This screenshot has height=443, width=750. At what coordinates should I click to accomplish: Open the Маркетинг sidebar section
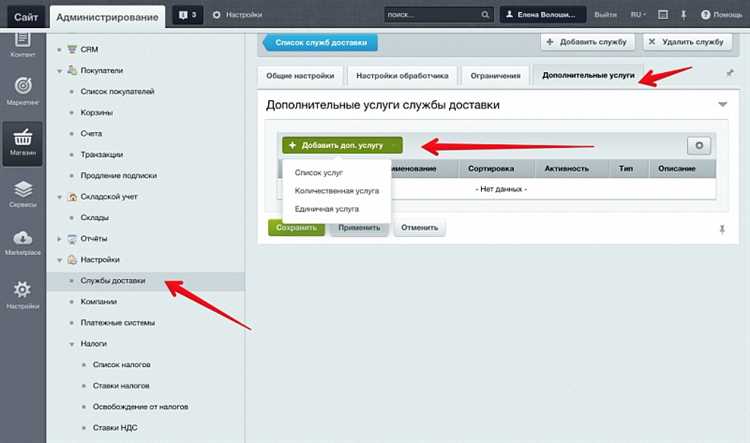click(x=22, y=91)
